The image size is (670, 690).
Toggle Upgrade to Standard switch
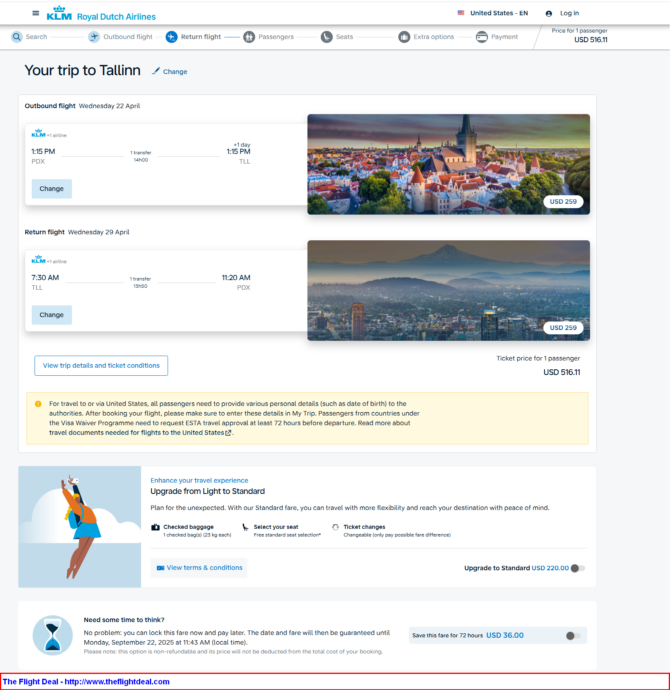(x=577, y=568)
